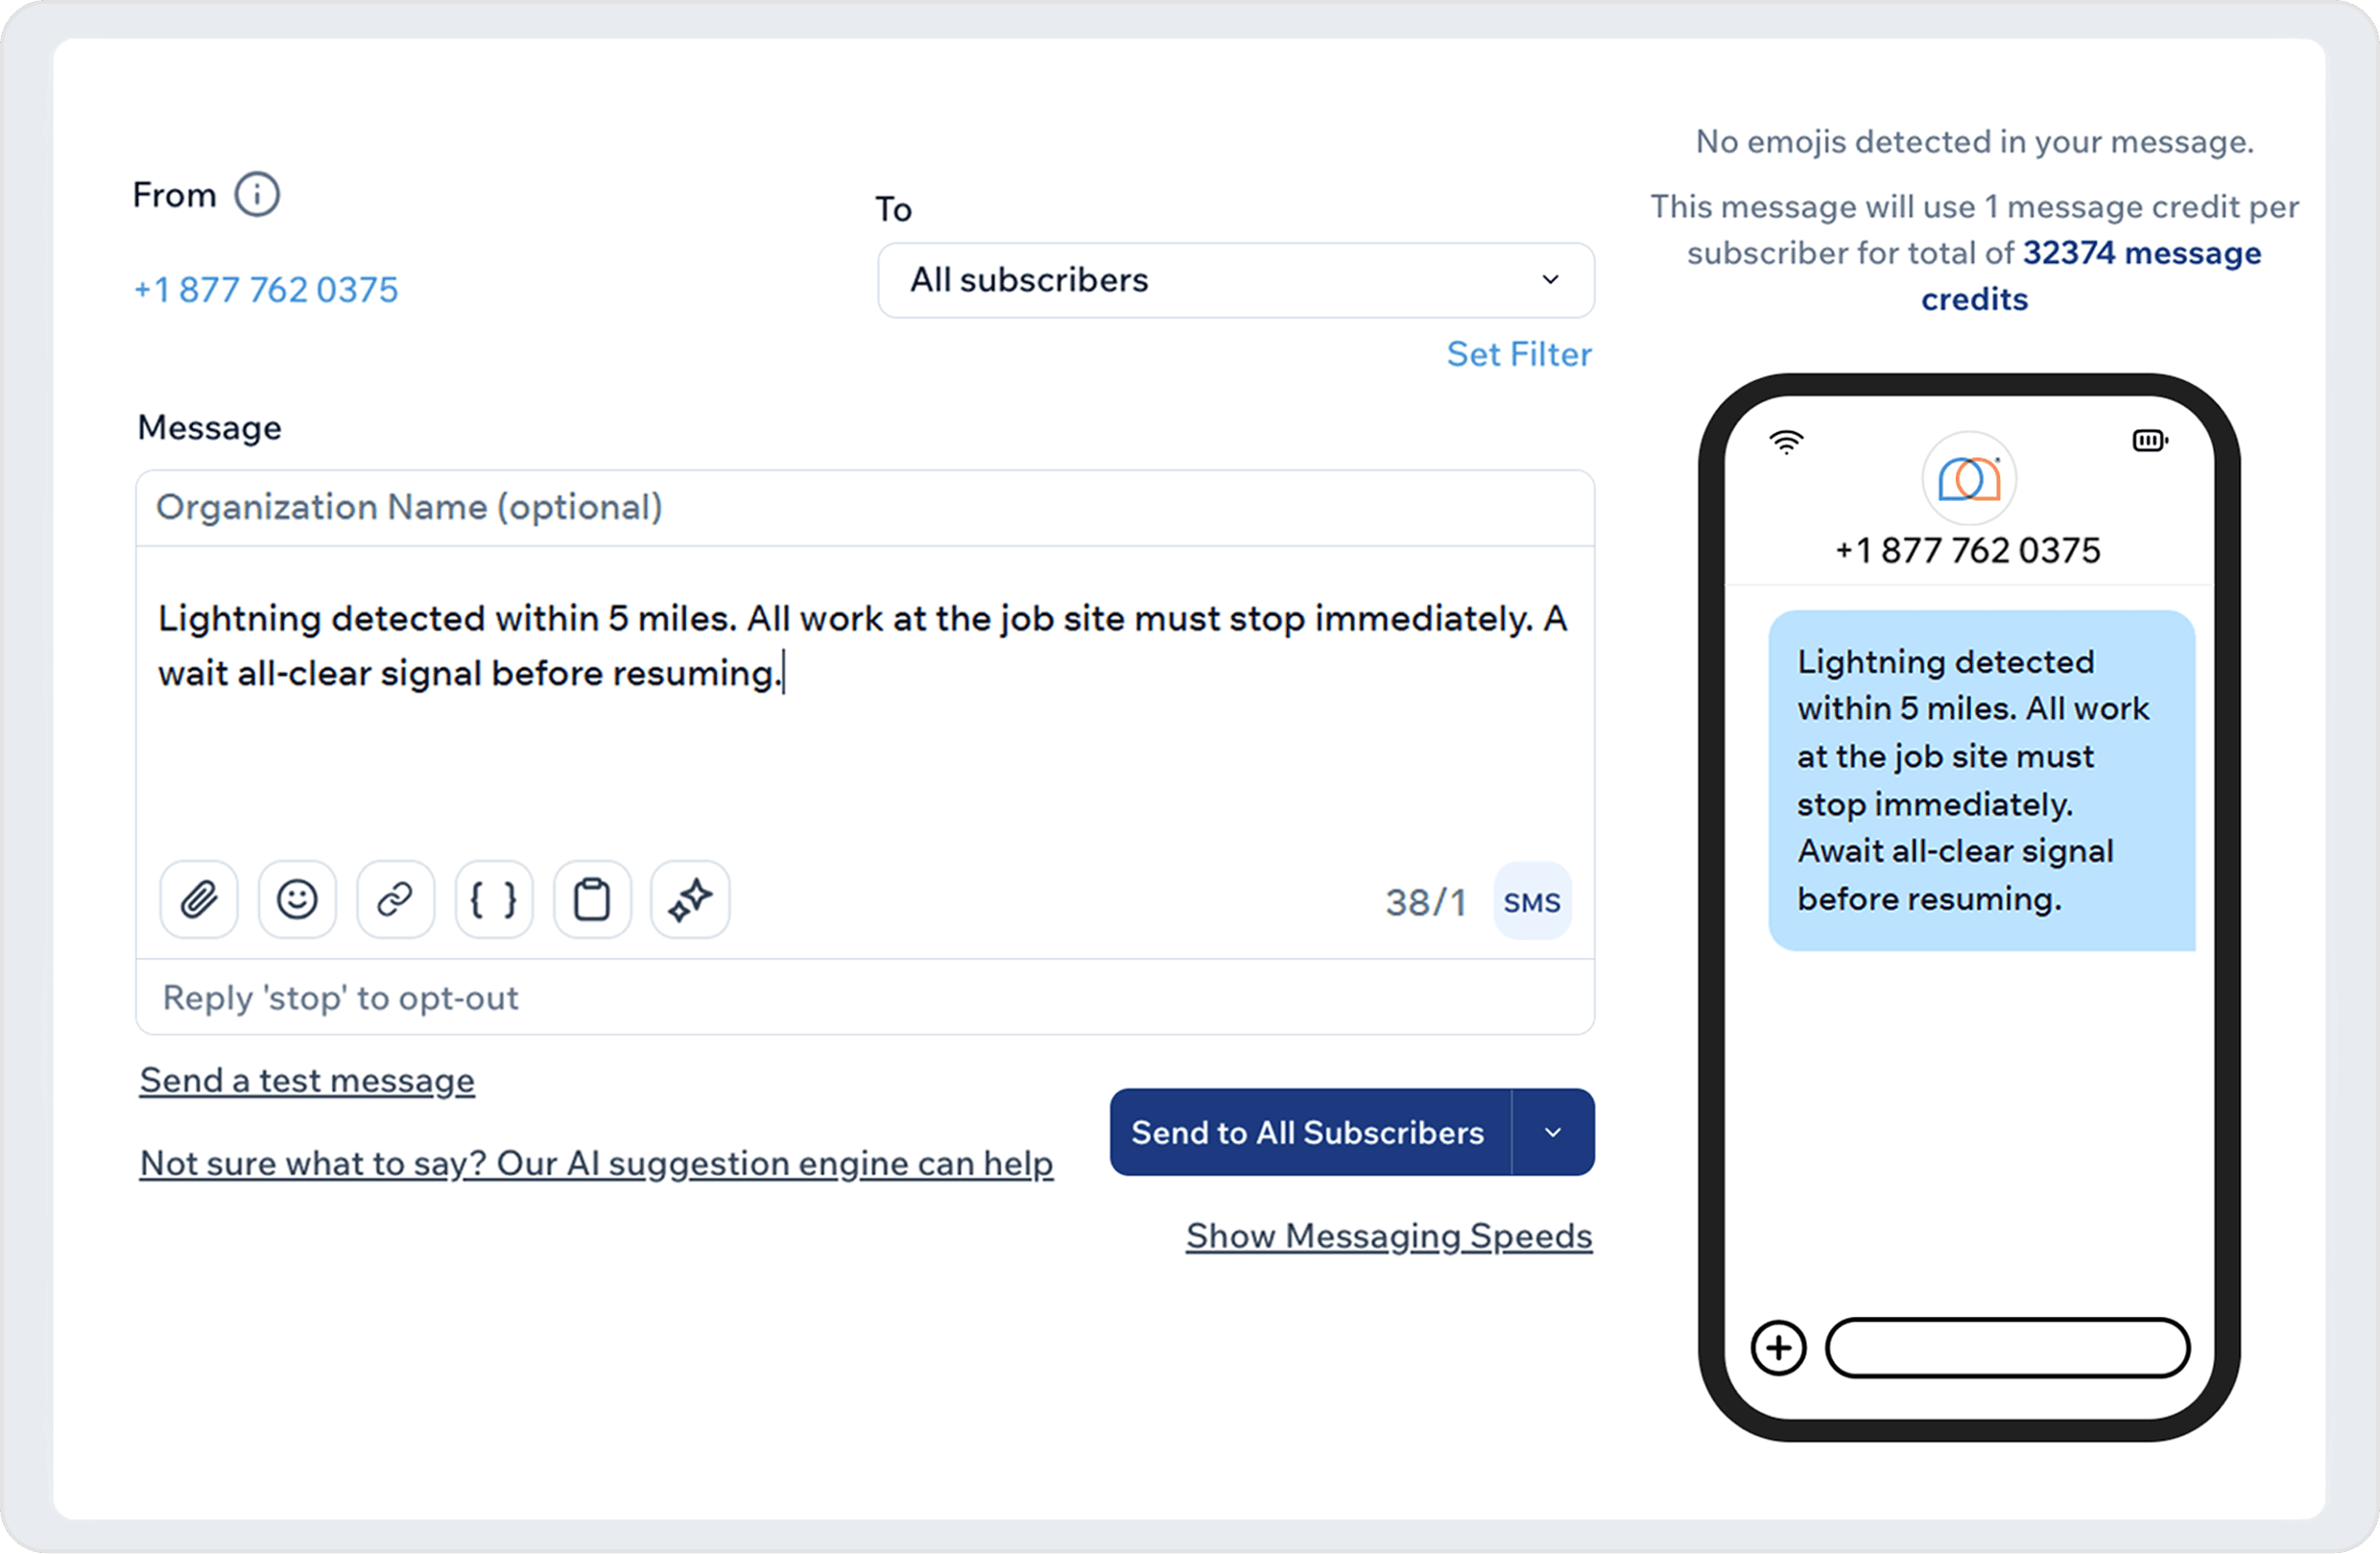Click Show Messaging Speeds link
Image resolution: width=2380 pixels, height=1554 pixels.
[1388, 1236]
